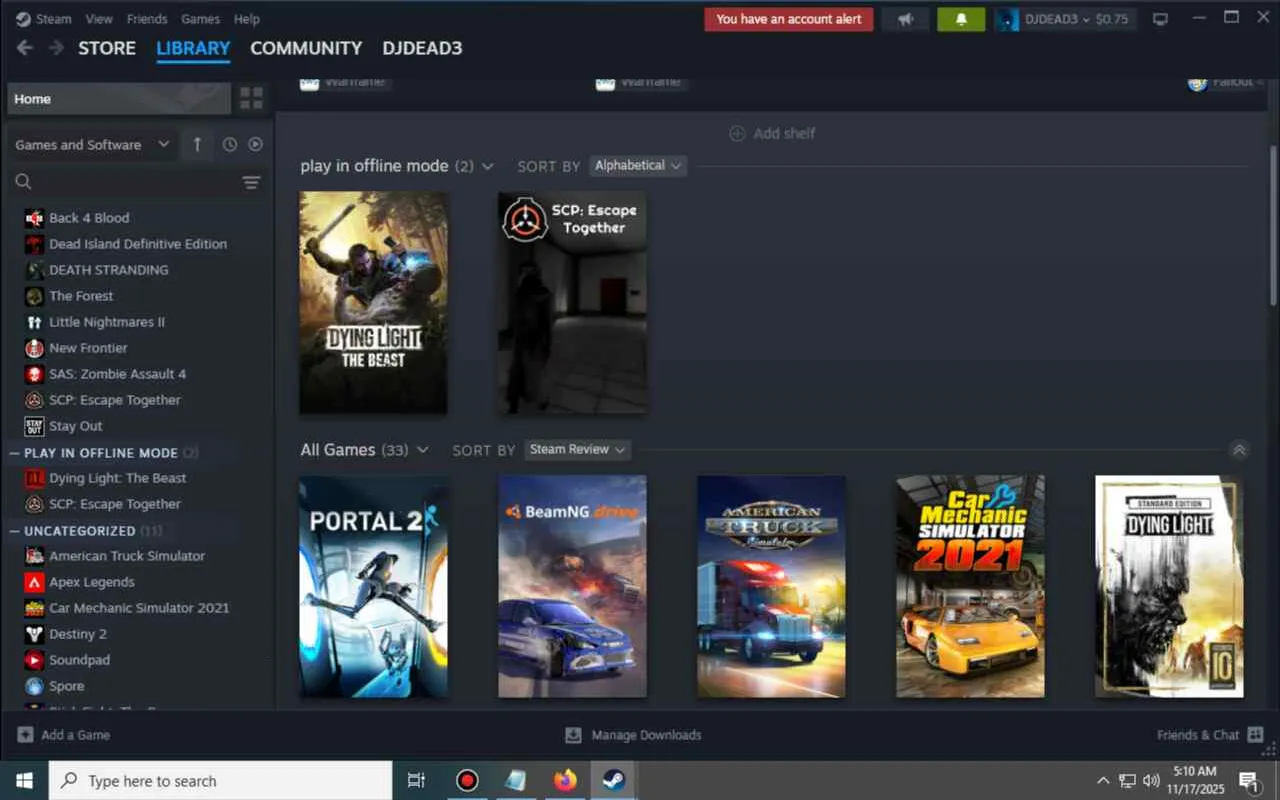The width and height of the screenshot is (1280, 800).
Task: Launch Firefox from the taskbar
Action: (565, 780)
